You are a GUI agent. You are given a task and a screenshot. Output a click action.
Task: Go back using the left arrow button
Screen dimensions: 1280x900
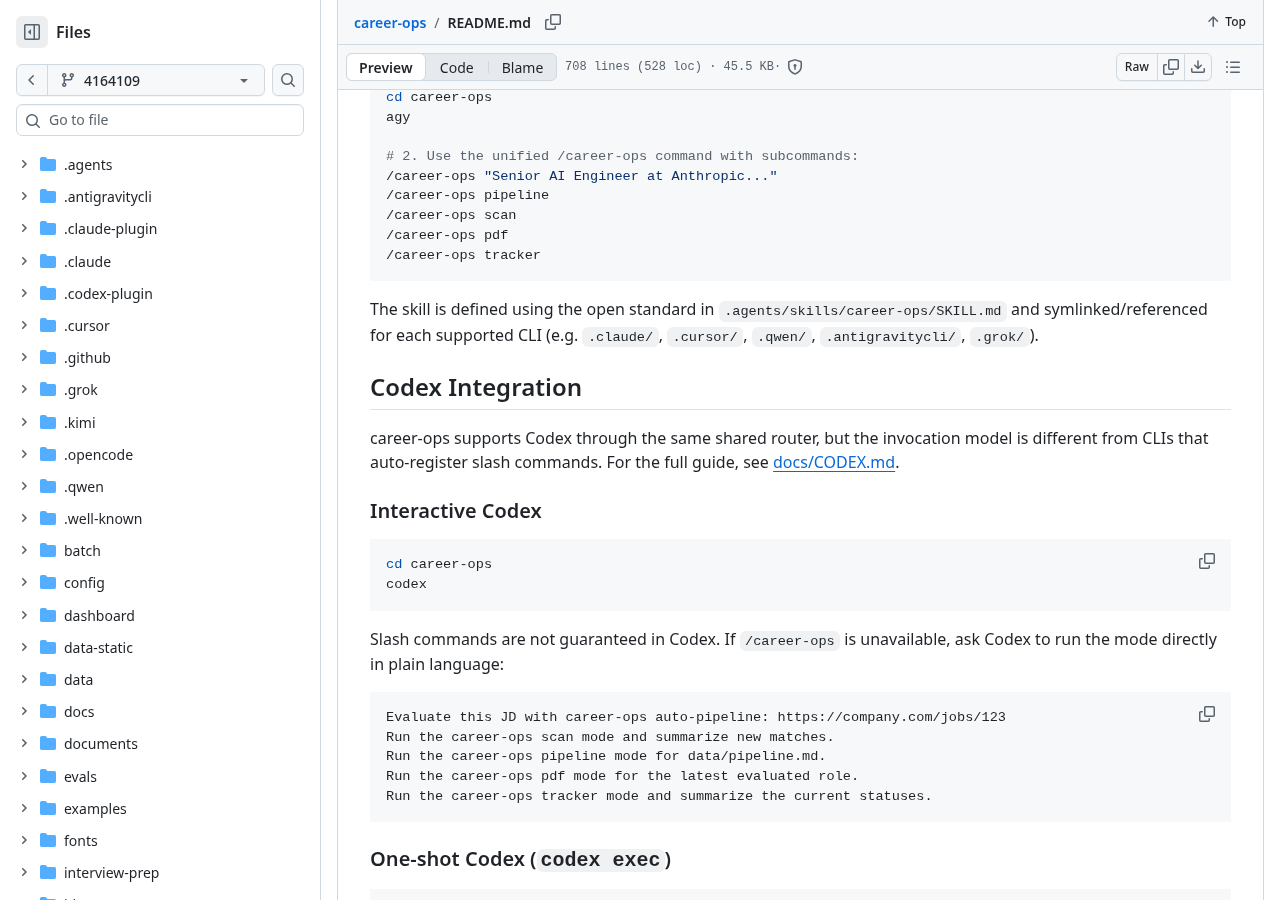32,80
